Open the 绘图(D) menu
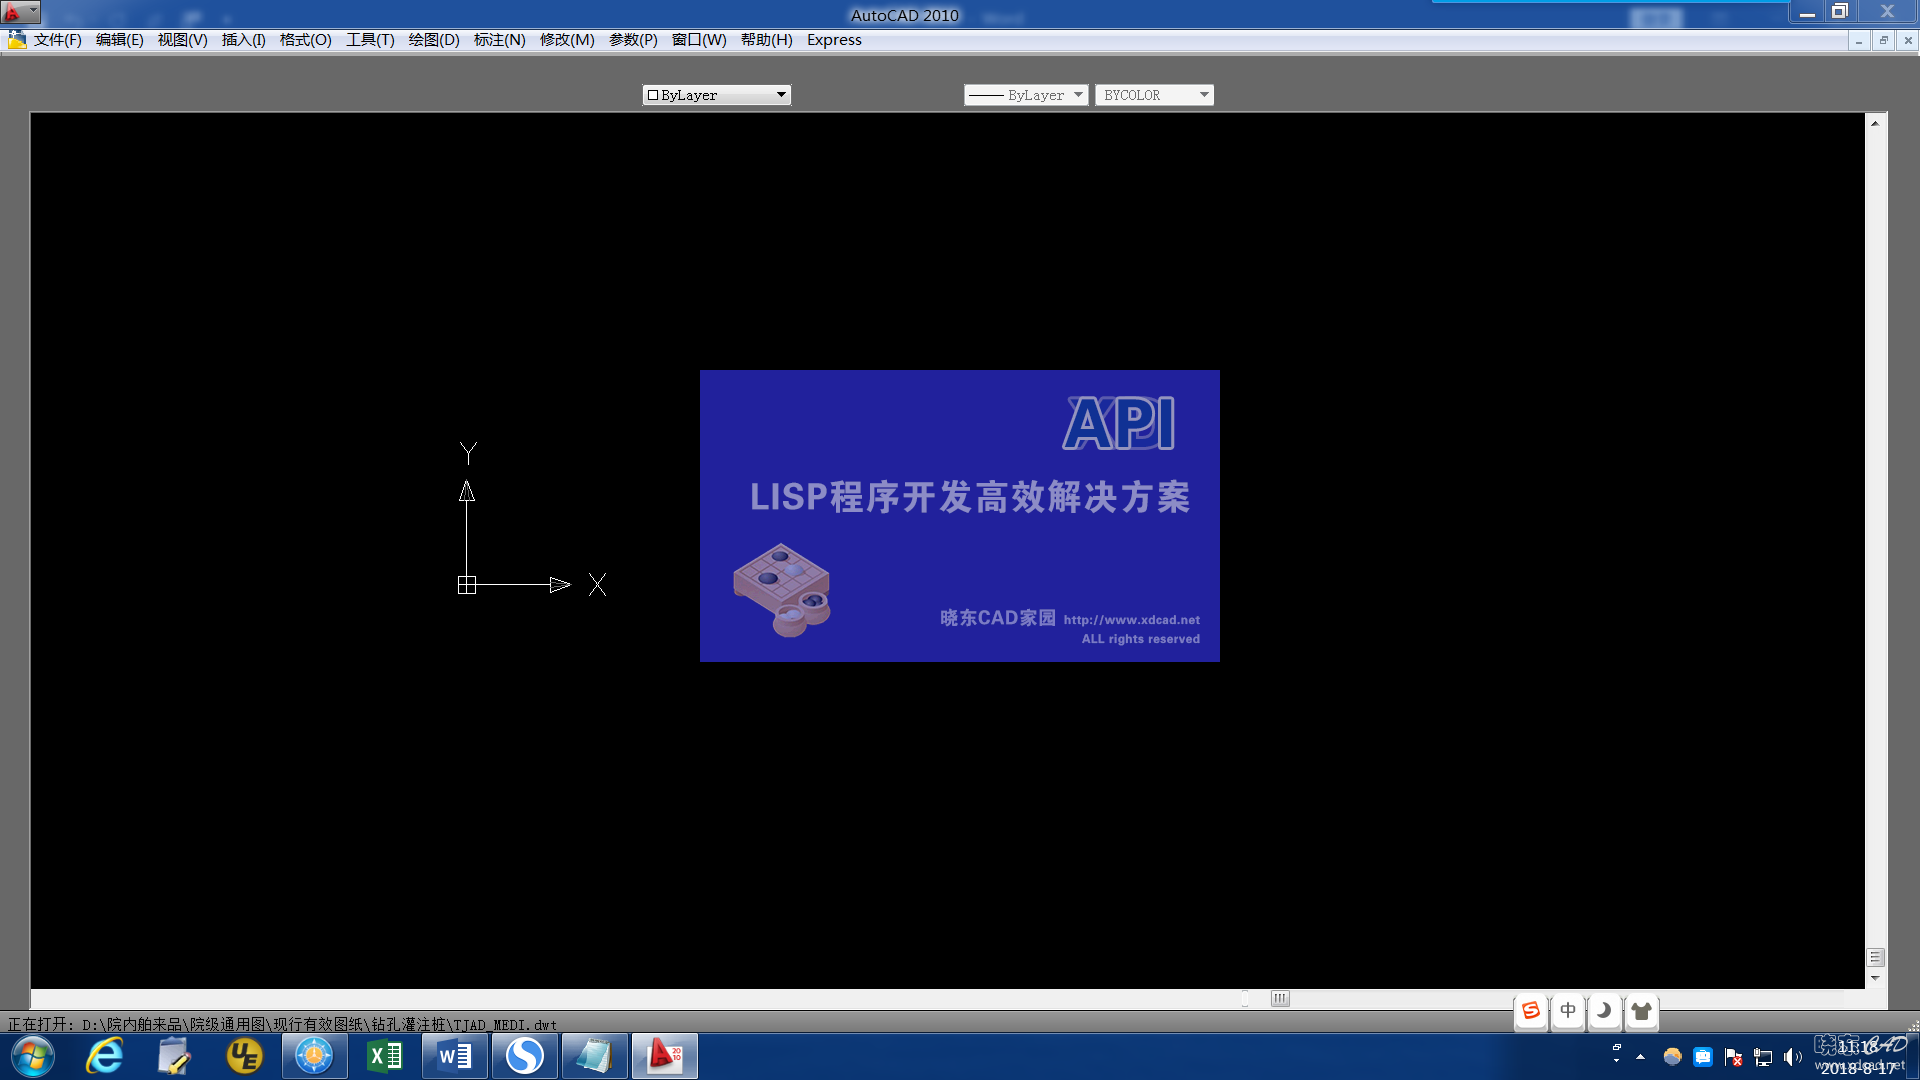The width and height of the screenshot is (1920, 1080). [434, 40]
